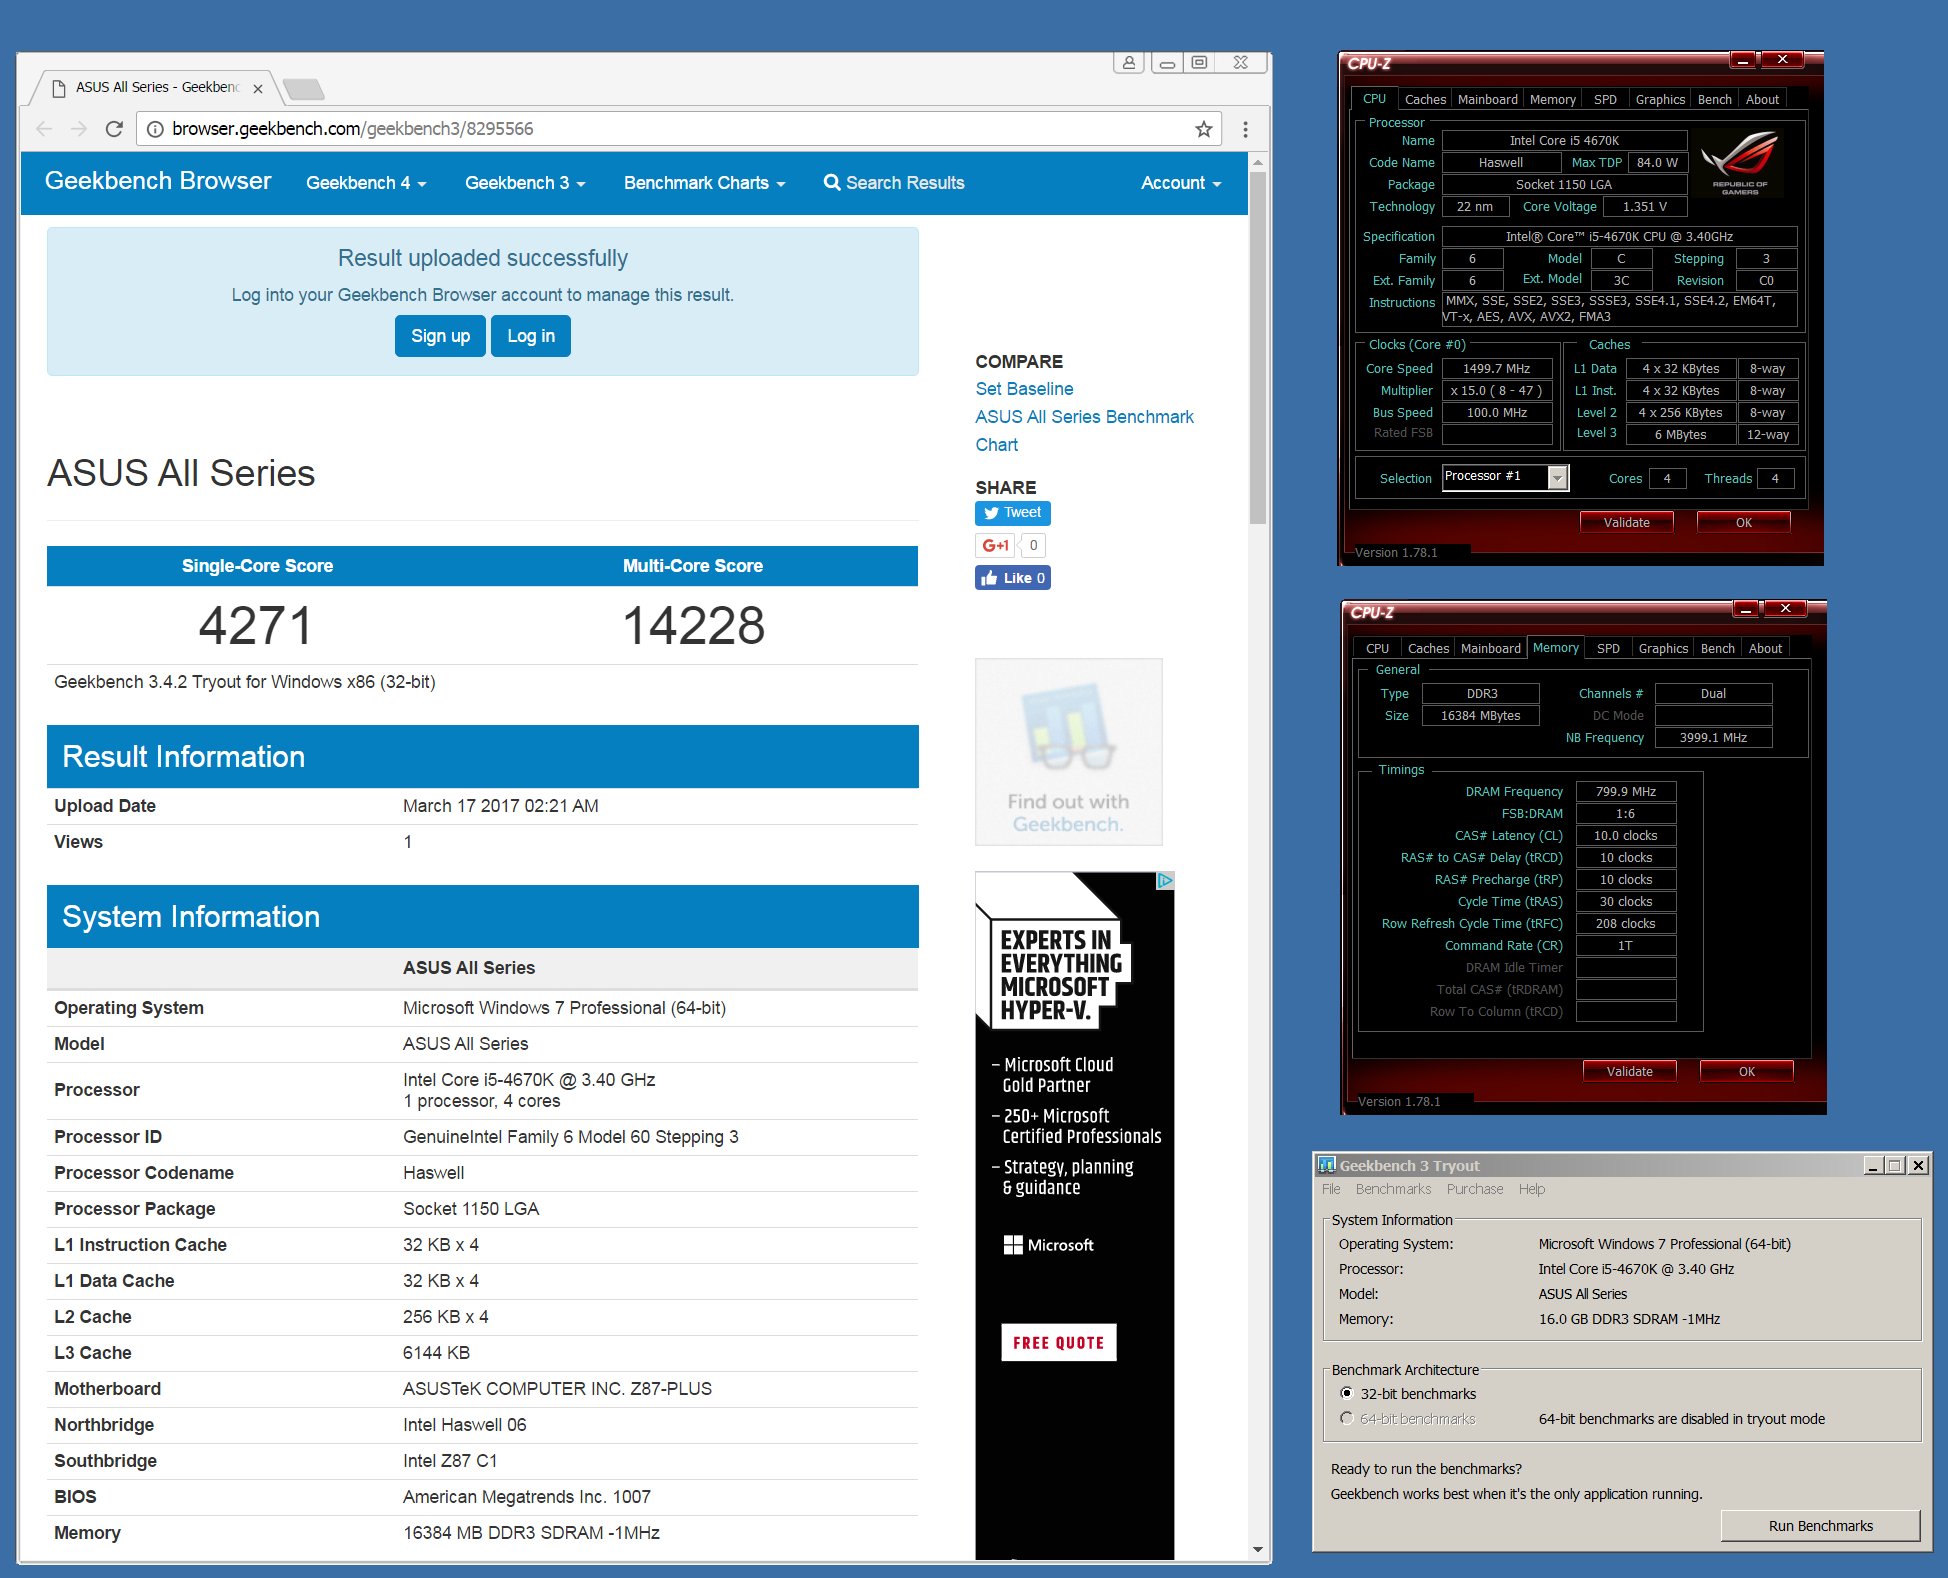Open About tab in top CPU-Z window

1762,99
